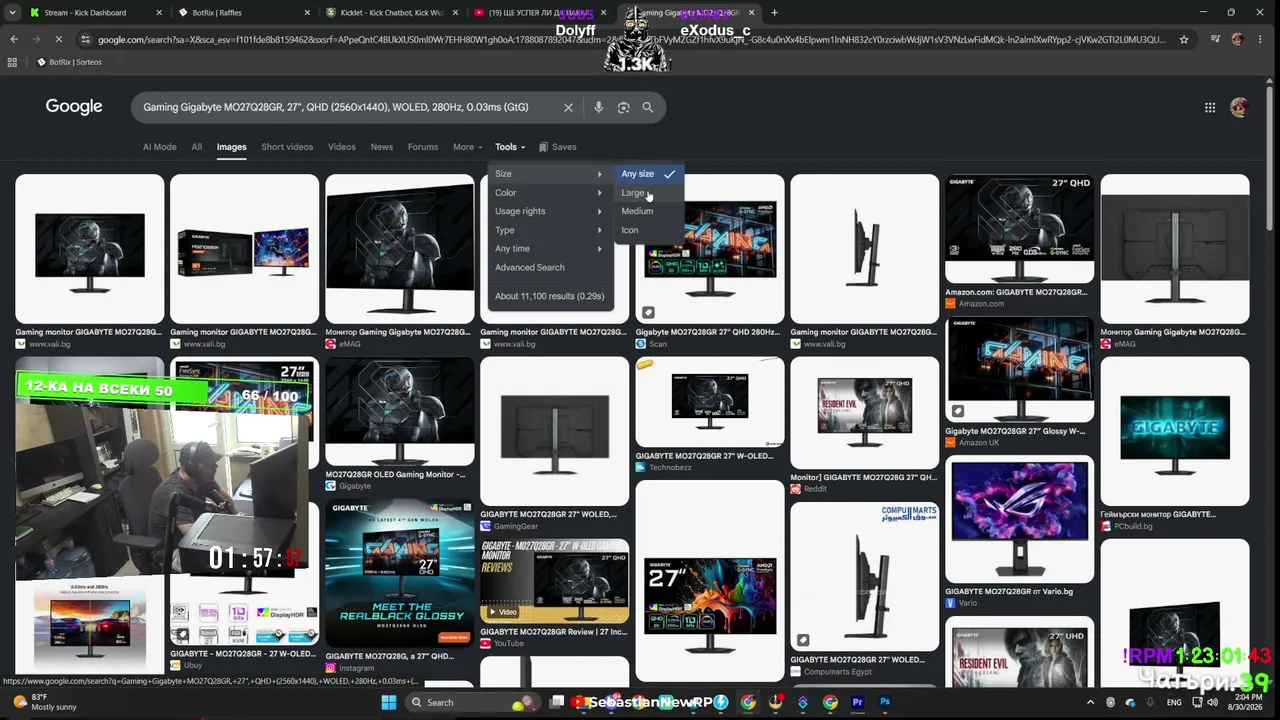Open the Google apps grid
Image resolution: width=1280 pixels, height=720 pixels.
(x=1210, y=108)
